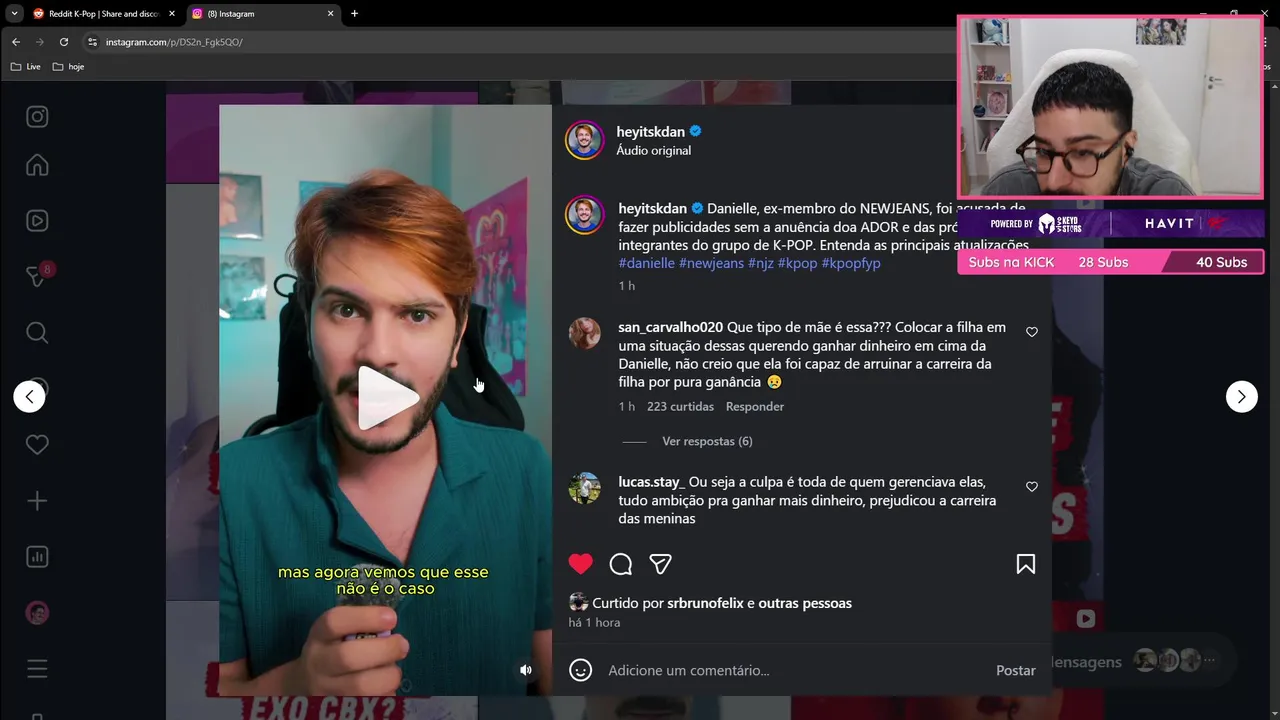
Task: Open Instagram home from sidebar house icon
Action: (x=37, y=165)
